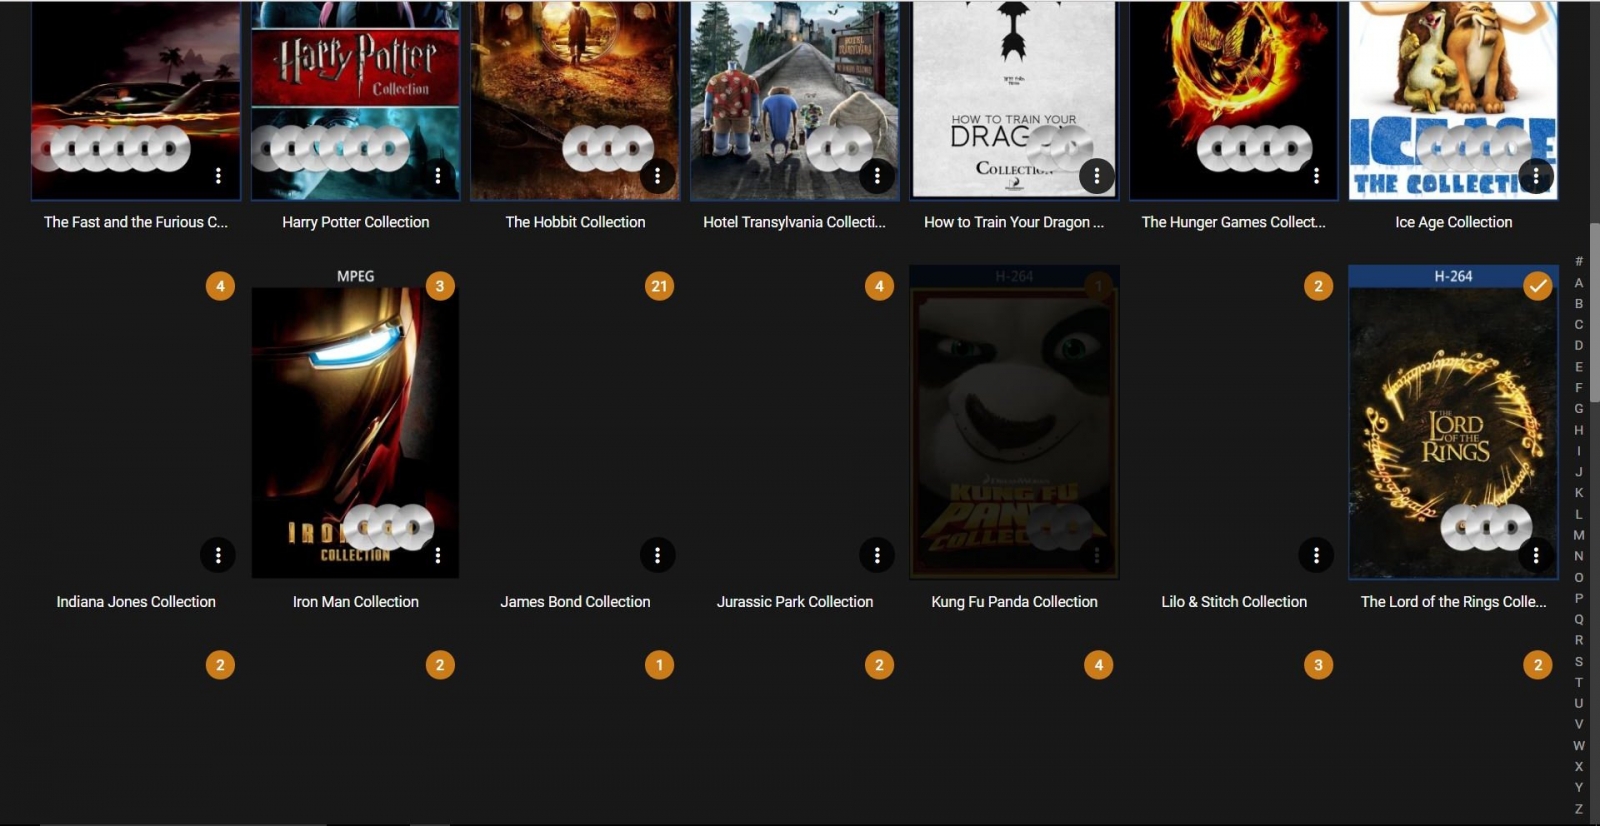
Task: Select letter M in the alphabet picker
Action: 1579,535
